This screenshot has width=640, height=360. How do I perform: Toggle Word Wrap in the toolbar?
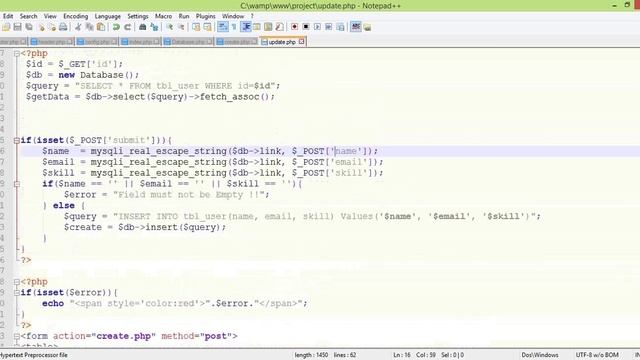coord(222,27)
